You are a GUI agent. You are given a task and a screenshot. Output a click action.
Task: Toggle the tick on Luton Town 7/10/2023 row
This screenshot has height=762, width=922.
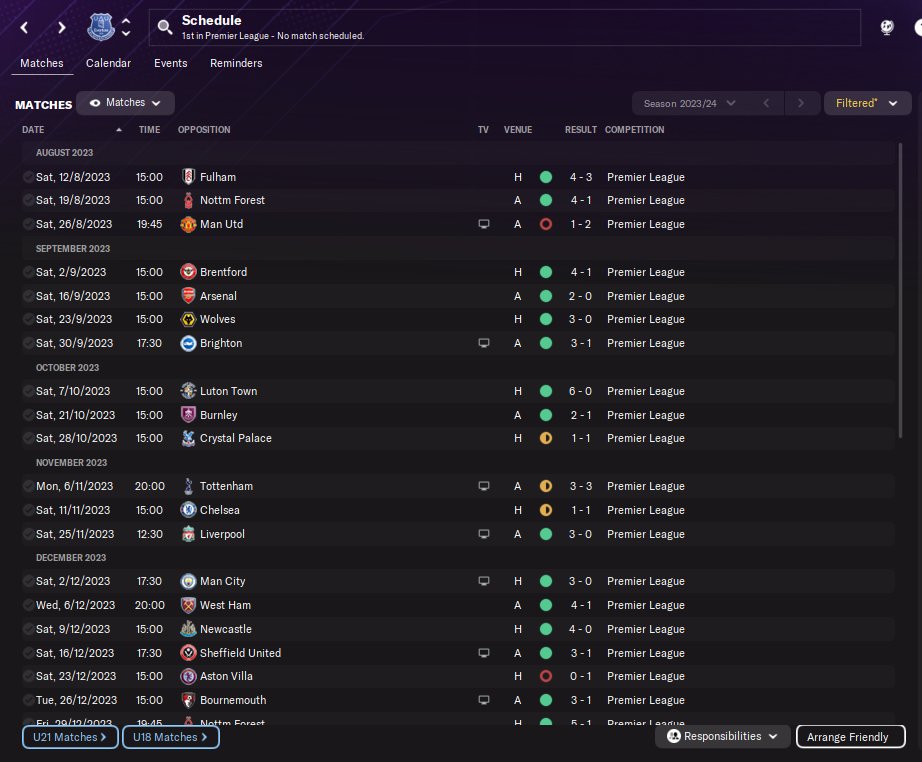tap(28, 390)
